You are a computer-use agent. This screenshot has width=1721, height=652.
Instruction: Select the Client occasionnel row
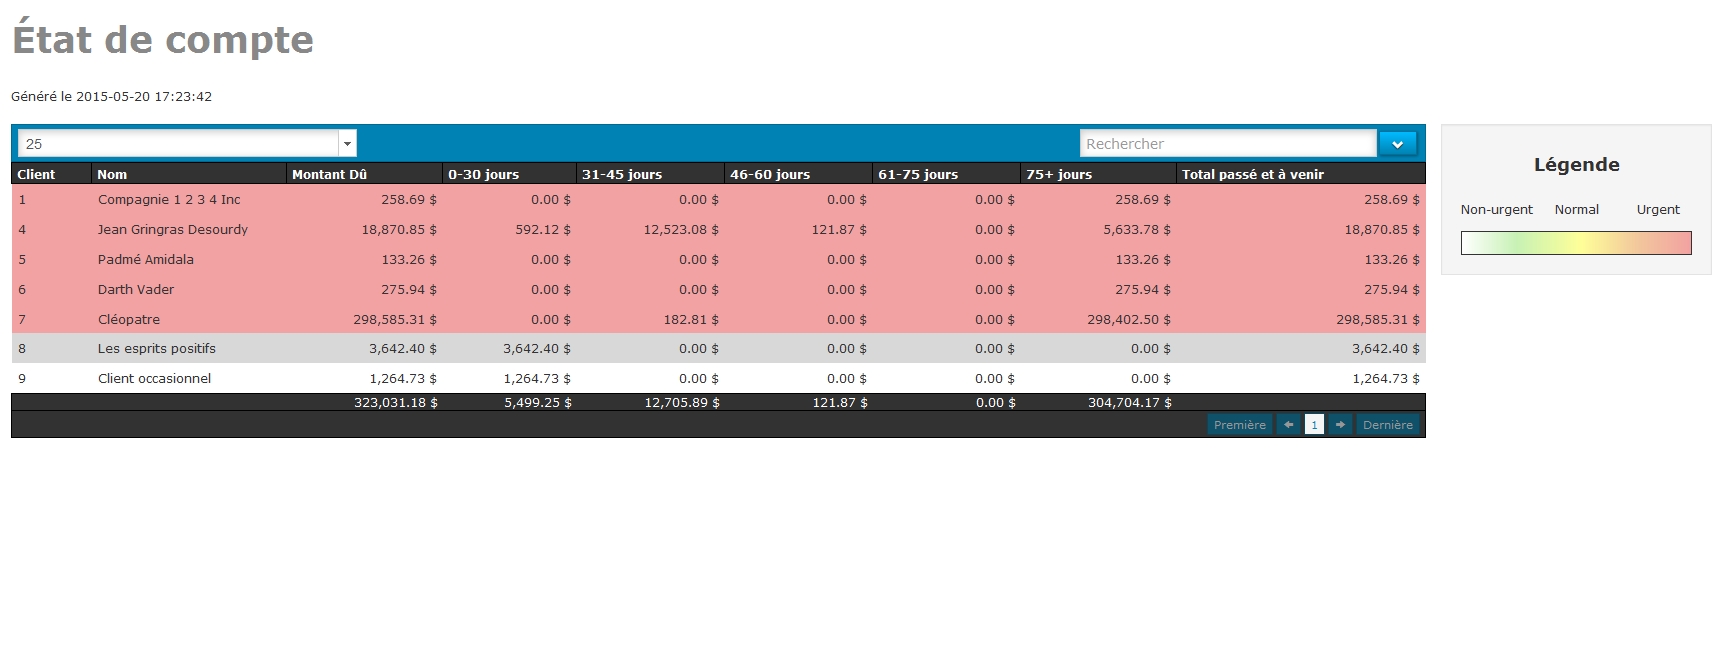pos(154,378)
